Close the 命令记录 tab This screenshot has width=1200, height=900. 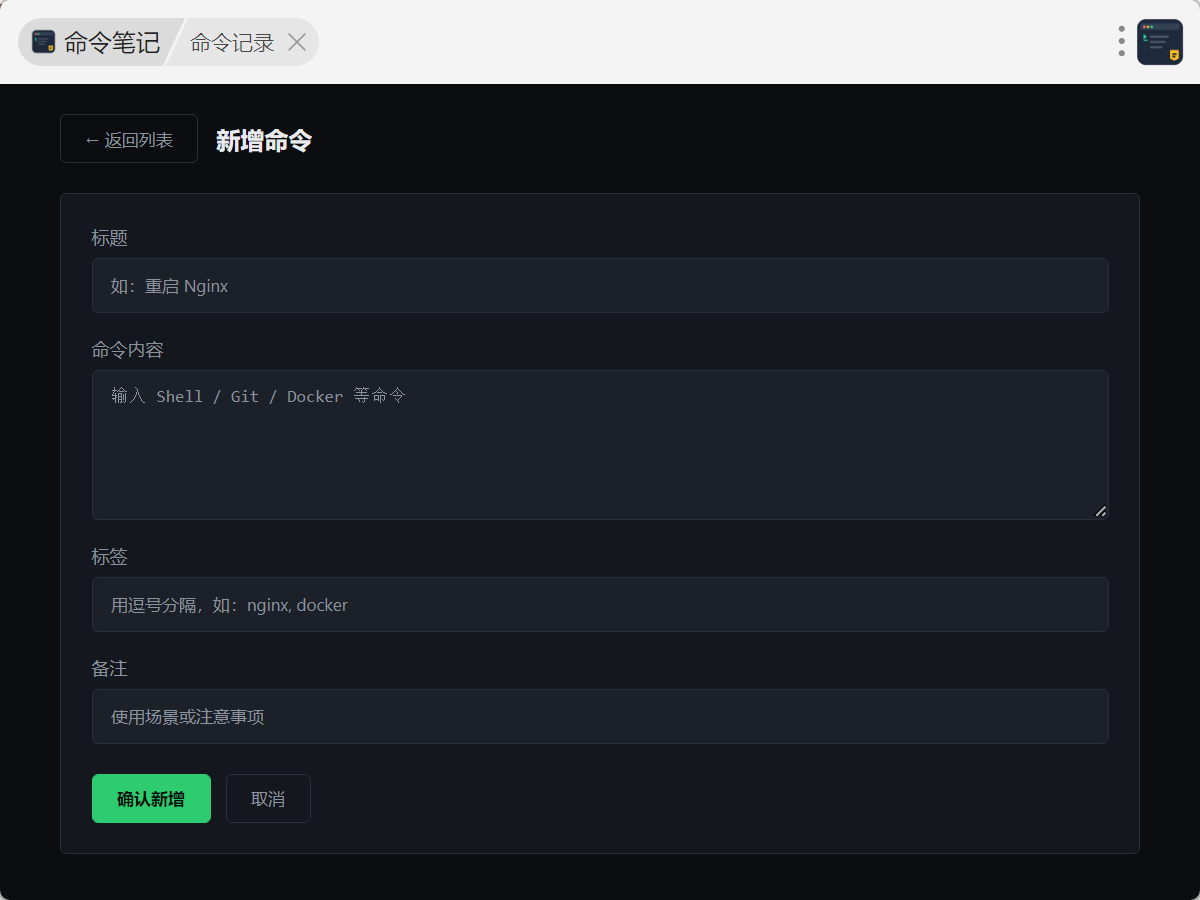pyautogui.click(x=297, y=42)
